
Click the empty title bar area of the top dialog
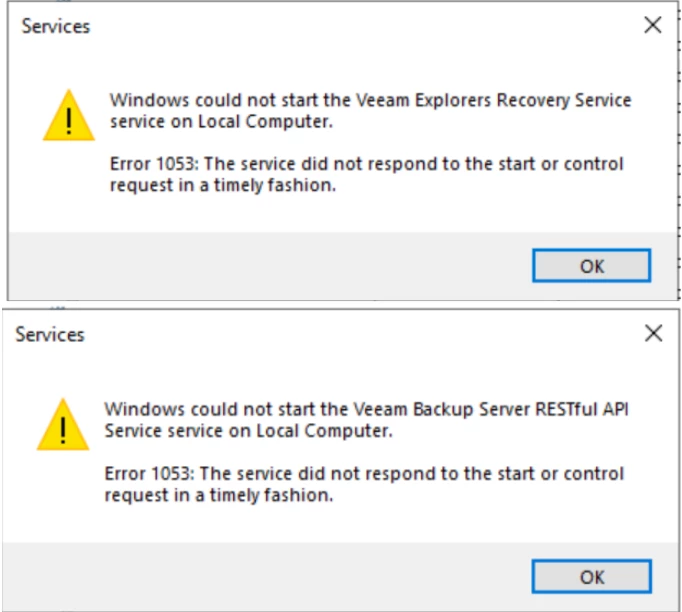point(350,27)
